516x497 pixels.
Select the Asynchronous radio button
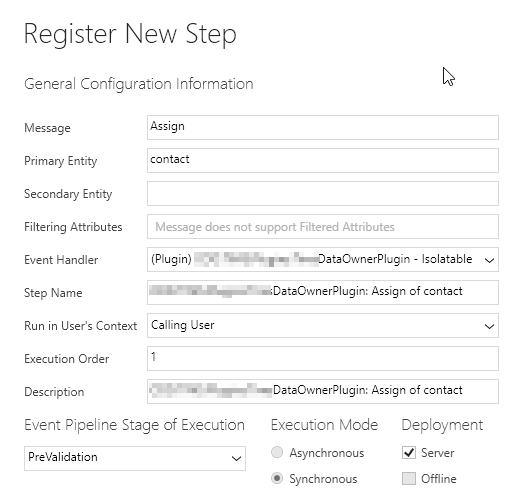pos(277,452)
